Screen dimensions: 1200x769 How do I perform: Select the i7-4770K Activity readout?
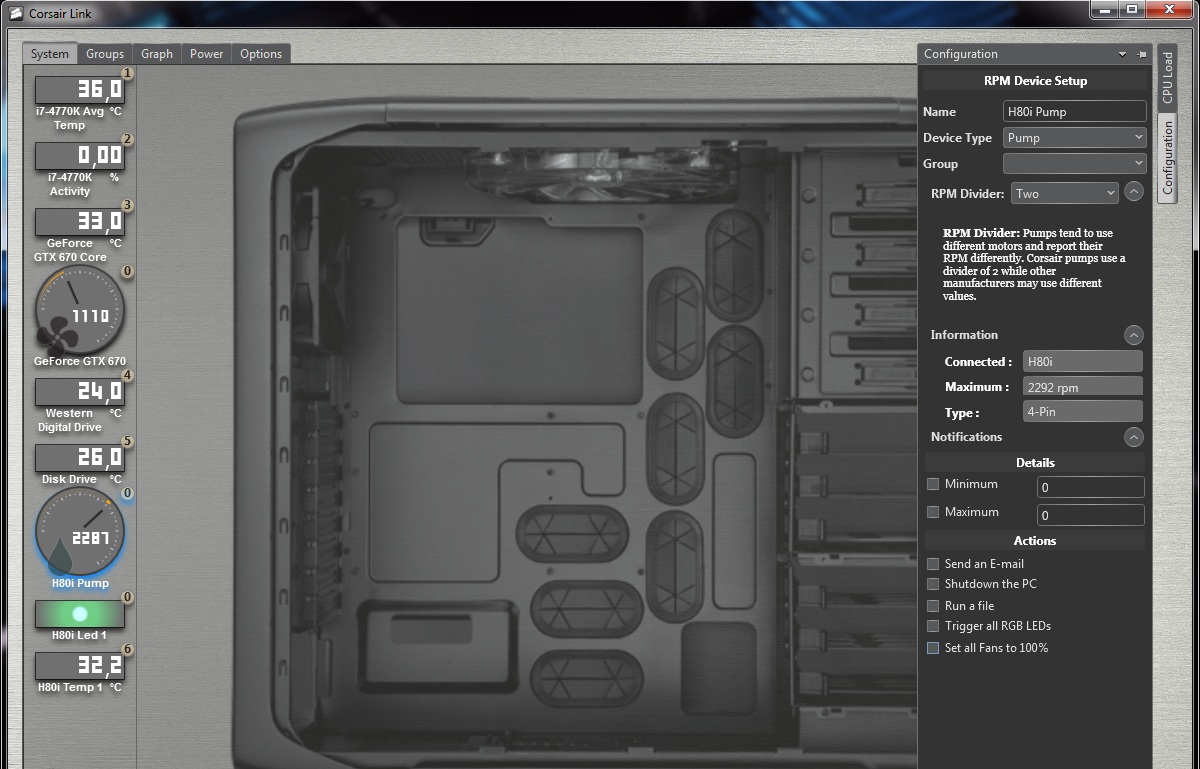pos(80,155)
